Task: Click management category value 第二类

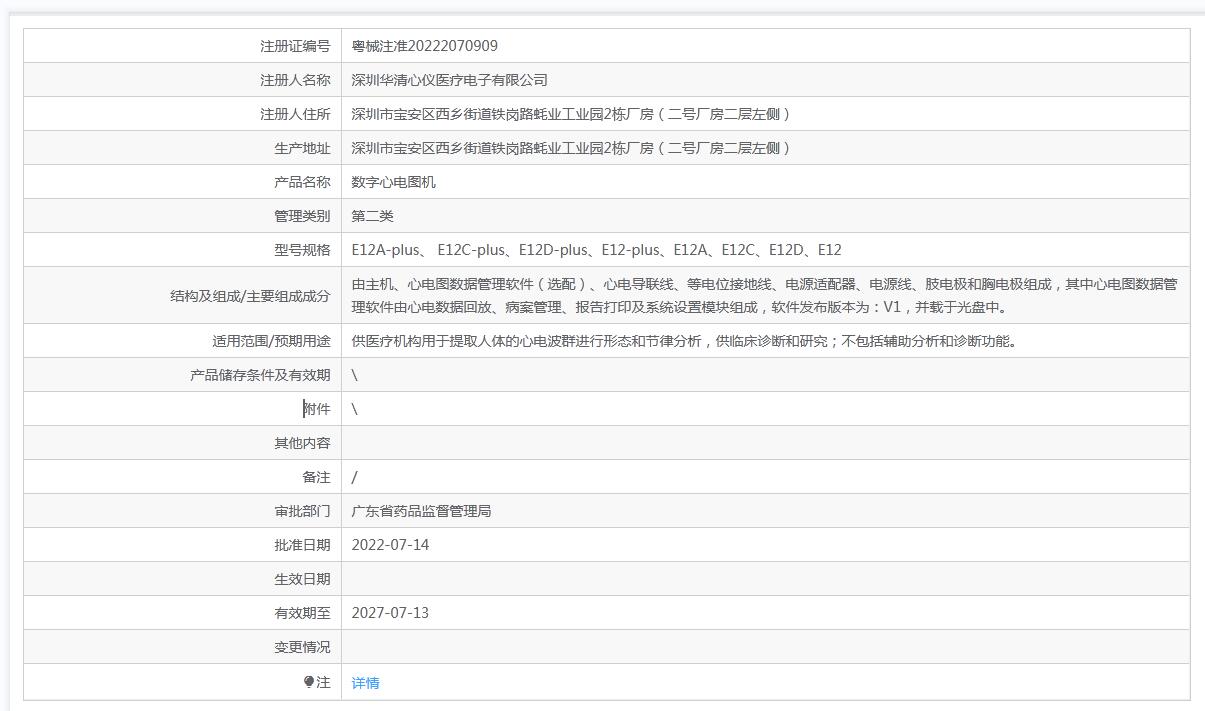Action: (x=372, y=216)
